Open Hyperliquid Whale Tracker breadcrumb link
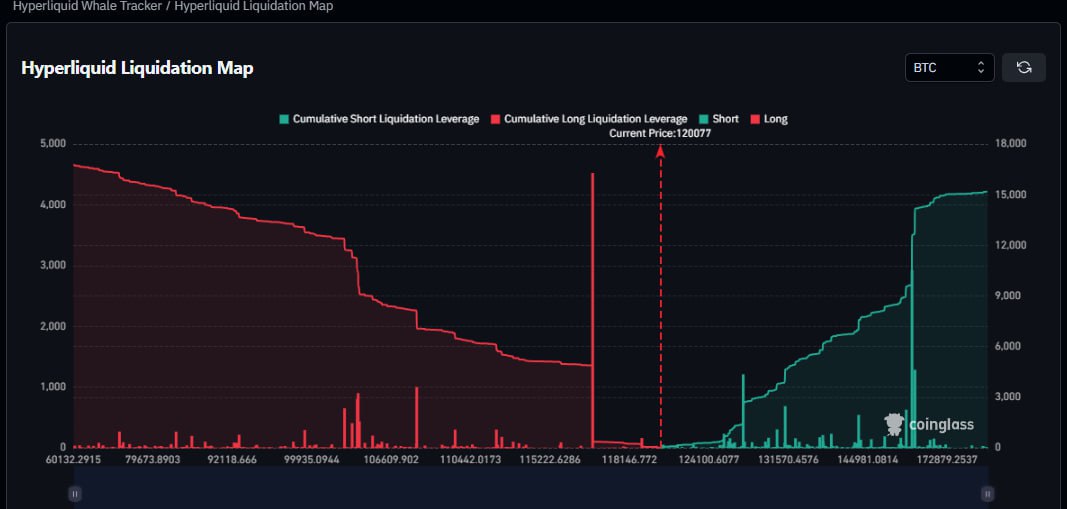 [88, 6]
